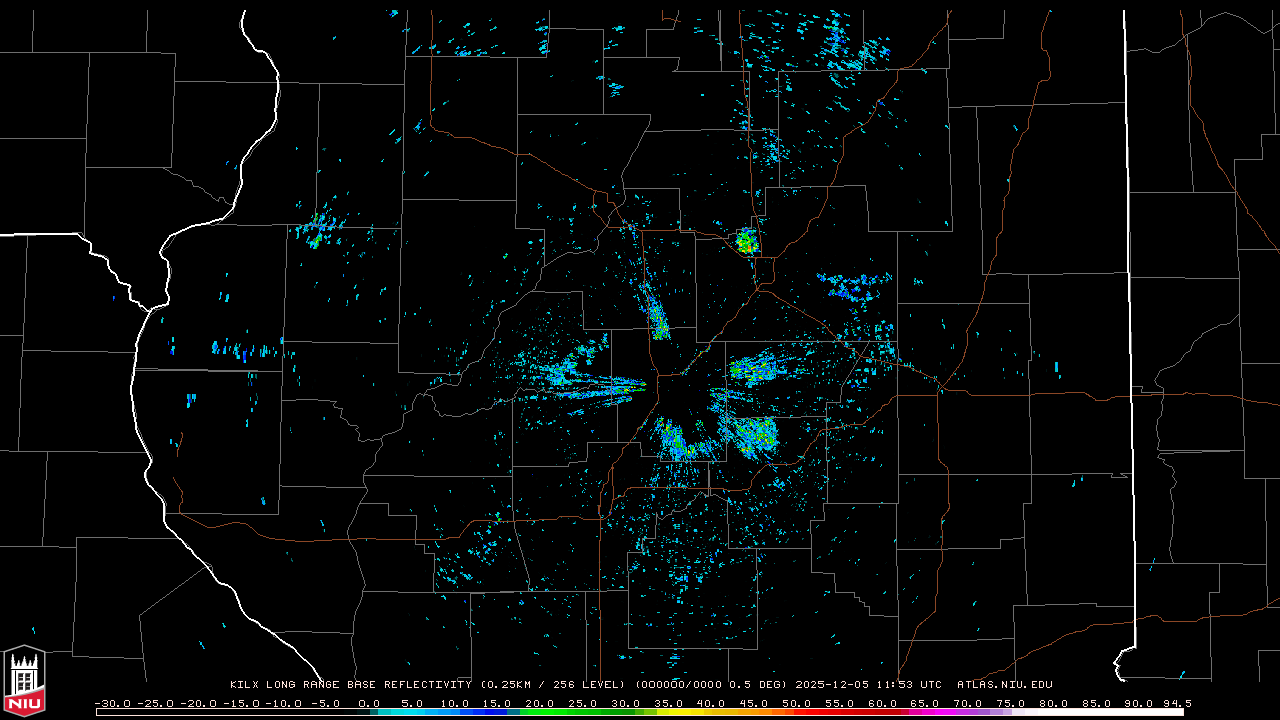The height and width of the screenshot is (720, 1280).
Task: Click the 20.0 scale label
Action: coord(540,703)
